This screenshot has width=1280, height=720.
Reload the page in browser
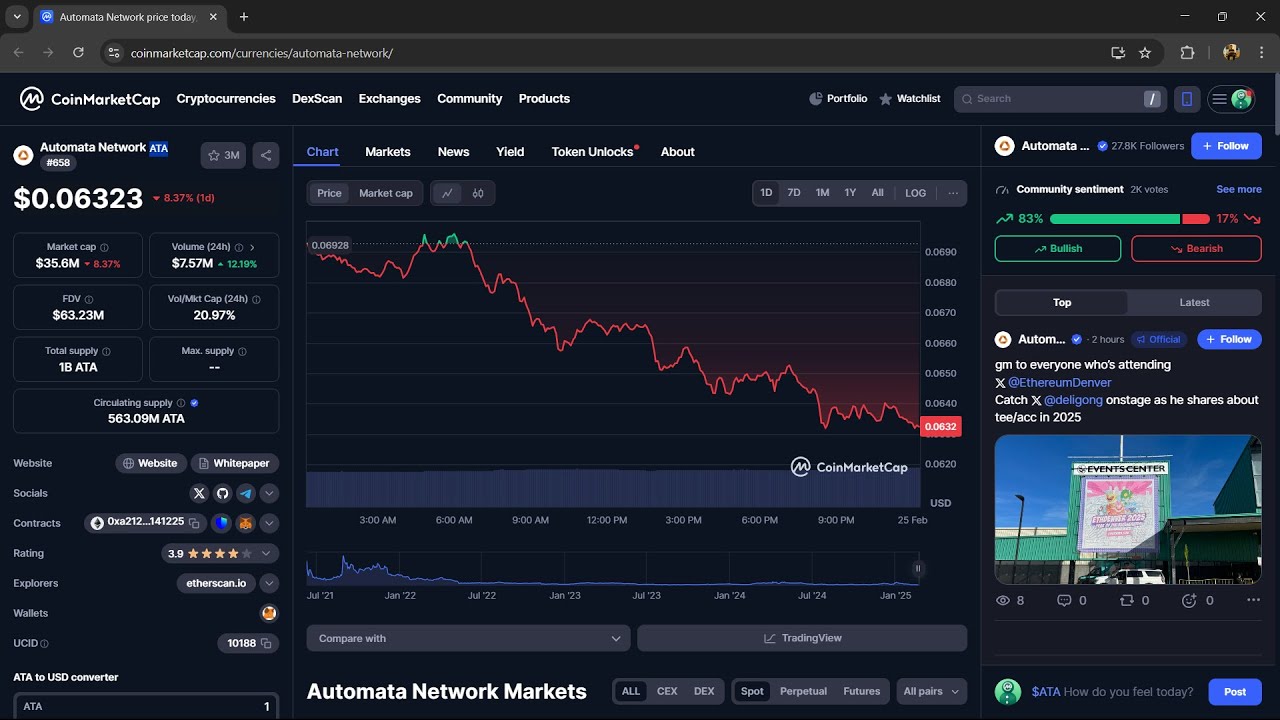click(x=78, y=53)
